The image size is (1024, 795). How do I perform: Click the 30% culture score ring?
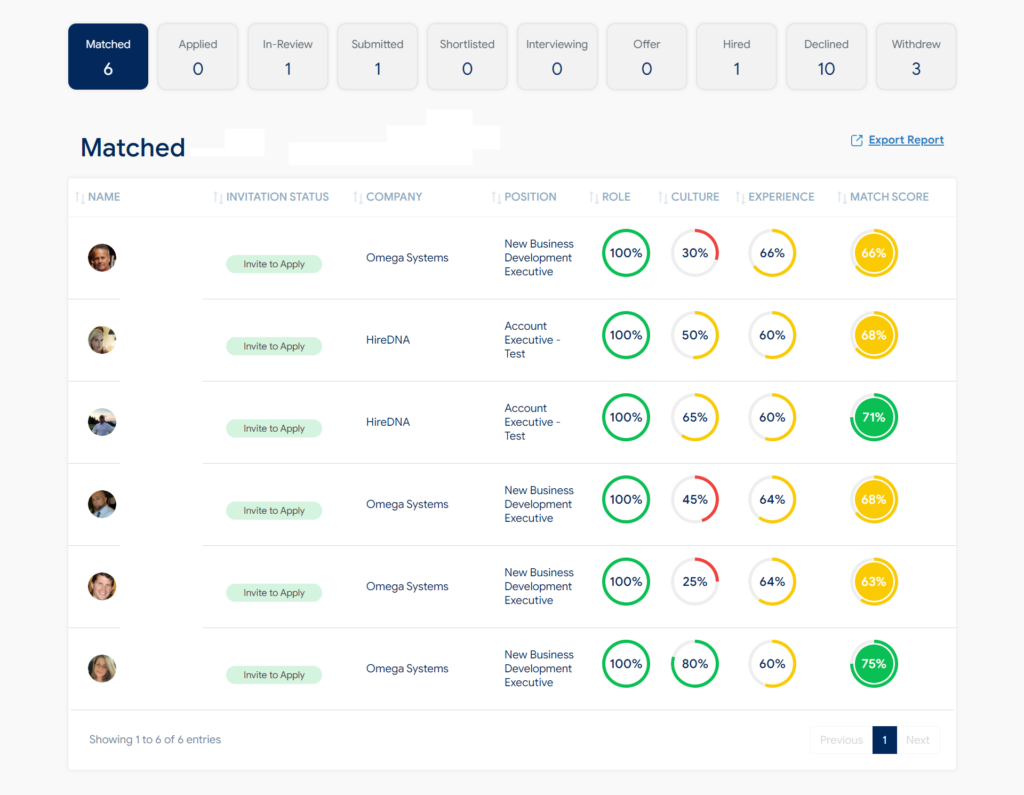click(695, 253)
